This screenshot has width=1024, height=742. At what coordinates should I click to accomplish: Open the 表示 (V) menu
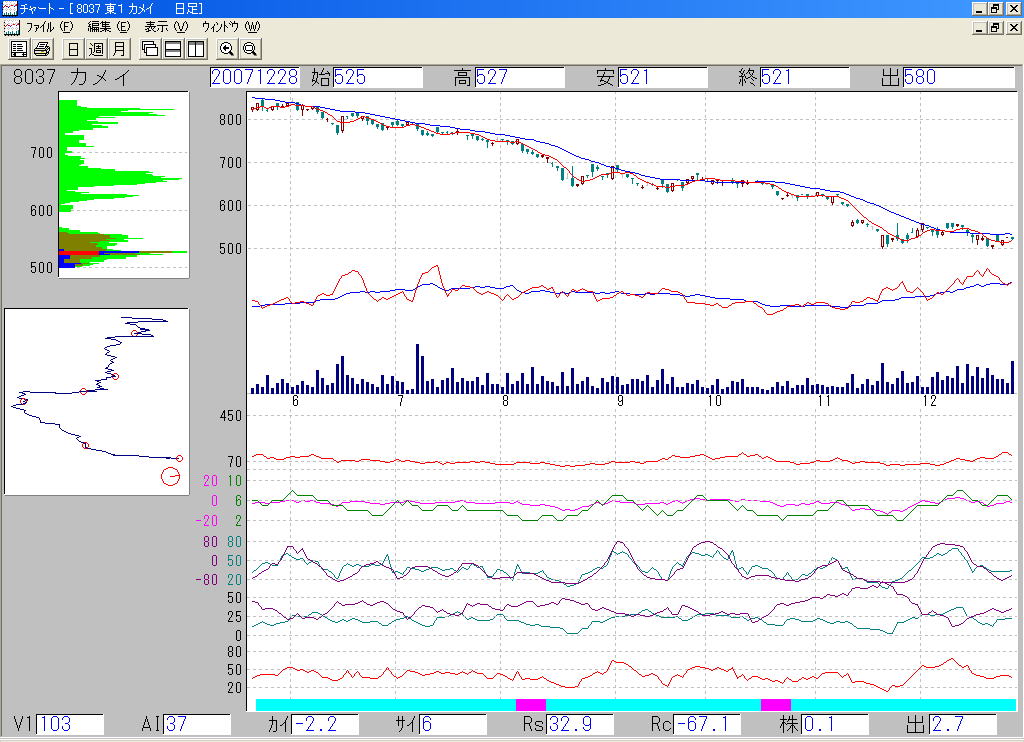(166, 27)
